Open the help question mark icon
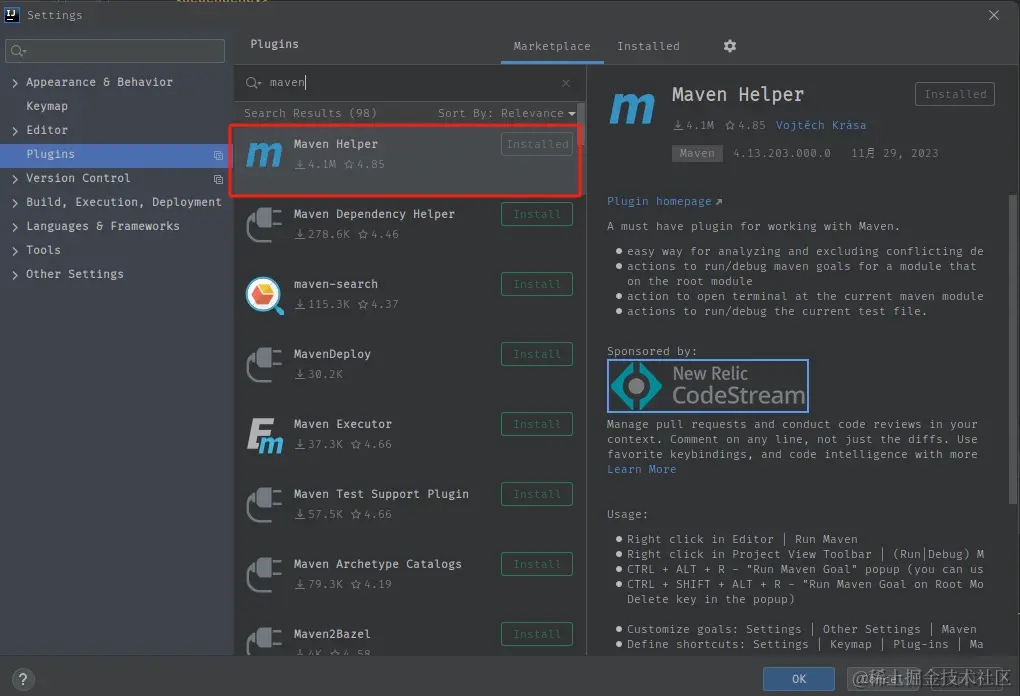This screenshot has width=1020, height=696. click(23, 679)
